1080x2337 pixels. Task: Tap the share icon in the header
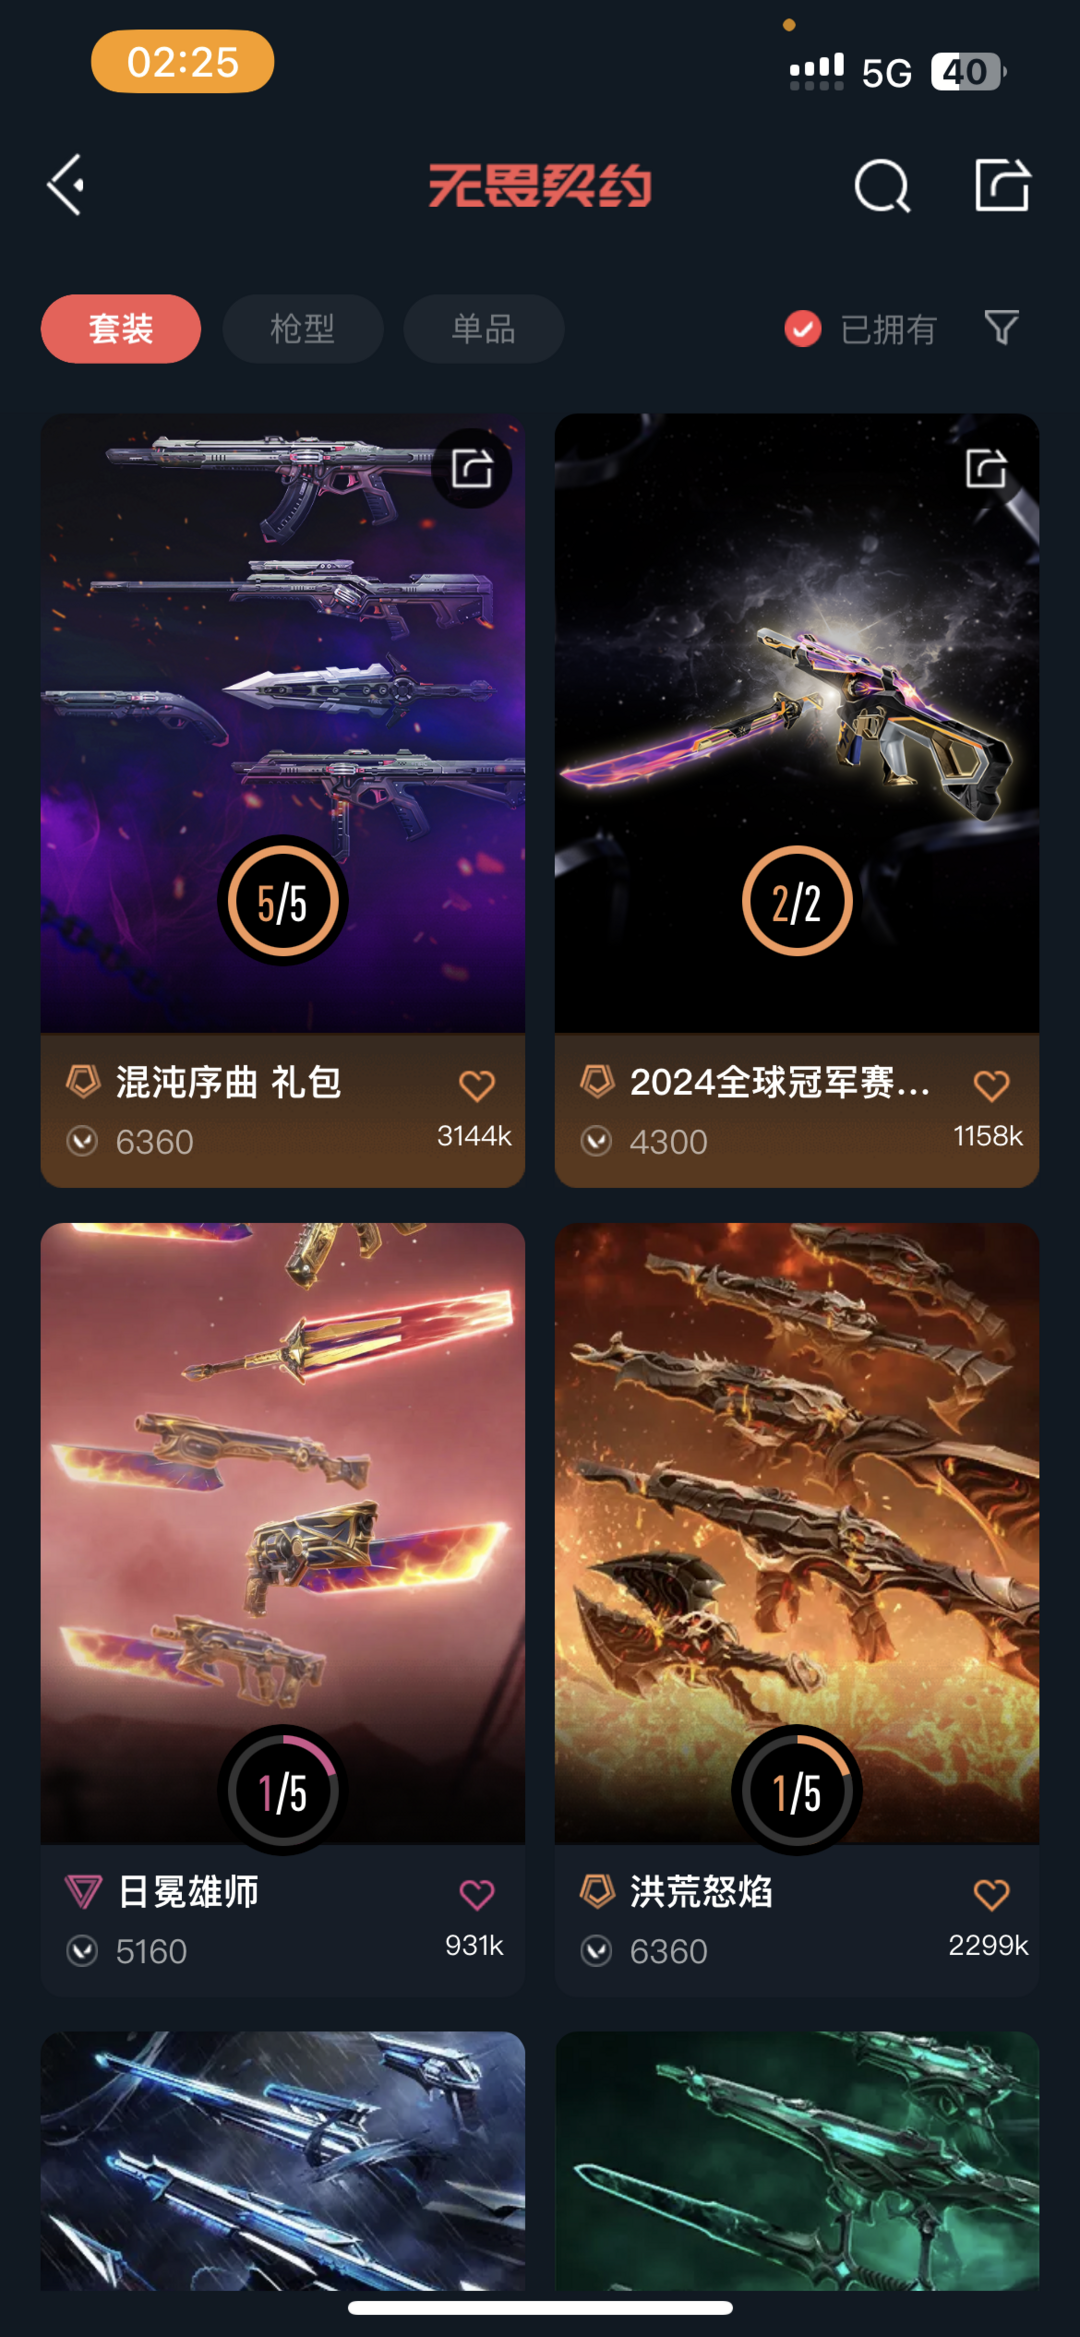tap(1003, 185)
